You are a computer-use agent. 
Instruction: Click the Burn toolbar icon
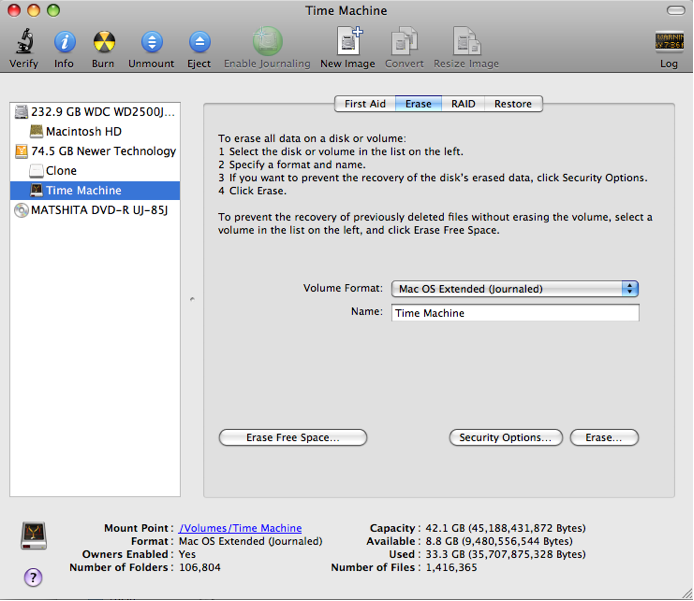pyautogui.click(x=103, y=43)
